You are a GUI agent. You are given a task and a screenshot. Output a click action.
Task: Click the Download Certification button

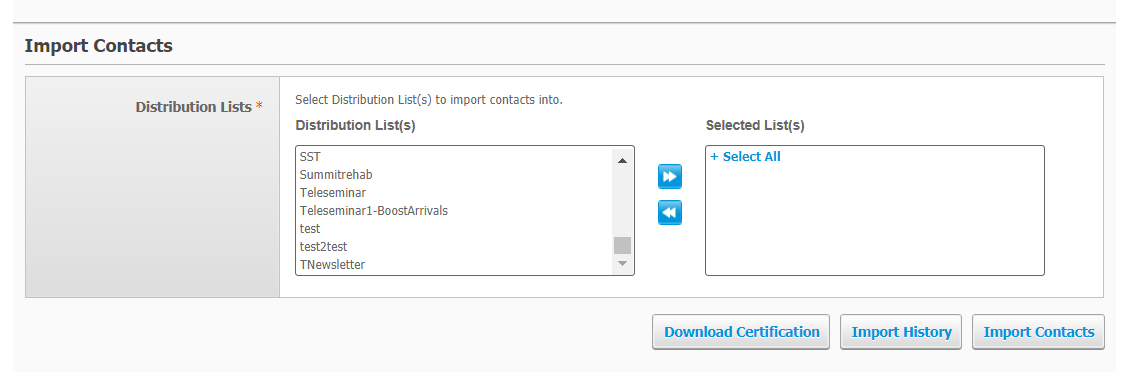point(741,332)
